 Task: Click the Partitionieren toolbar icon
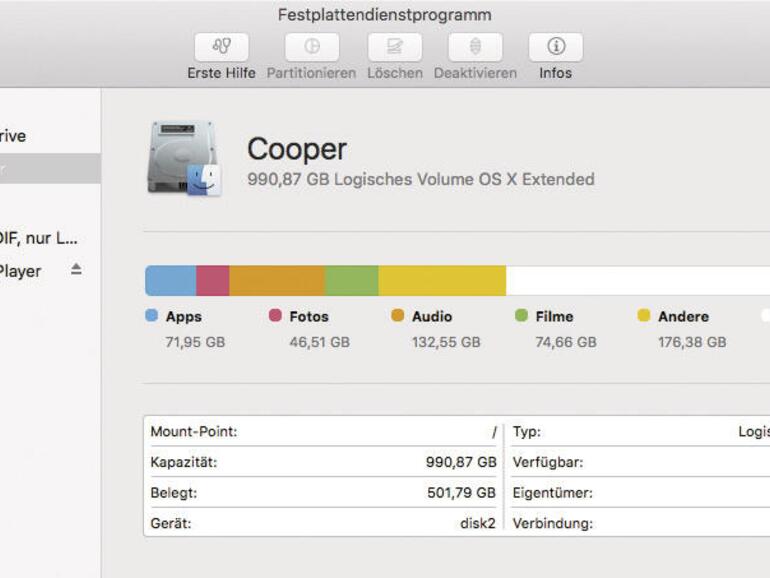pyautogui.click(x=312, y=47)
